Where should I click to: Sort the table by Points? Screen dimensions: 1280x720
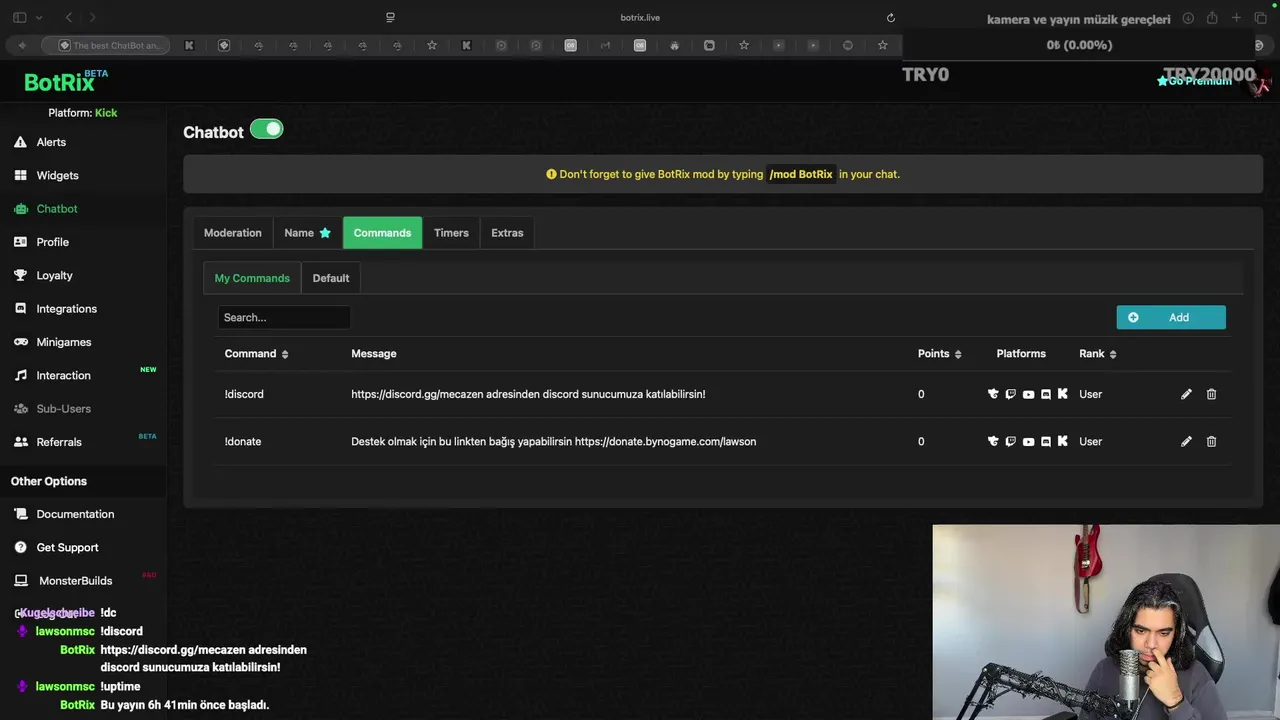coord(939,354)
